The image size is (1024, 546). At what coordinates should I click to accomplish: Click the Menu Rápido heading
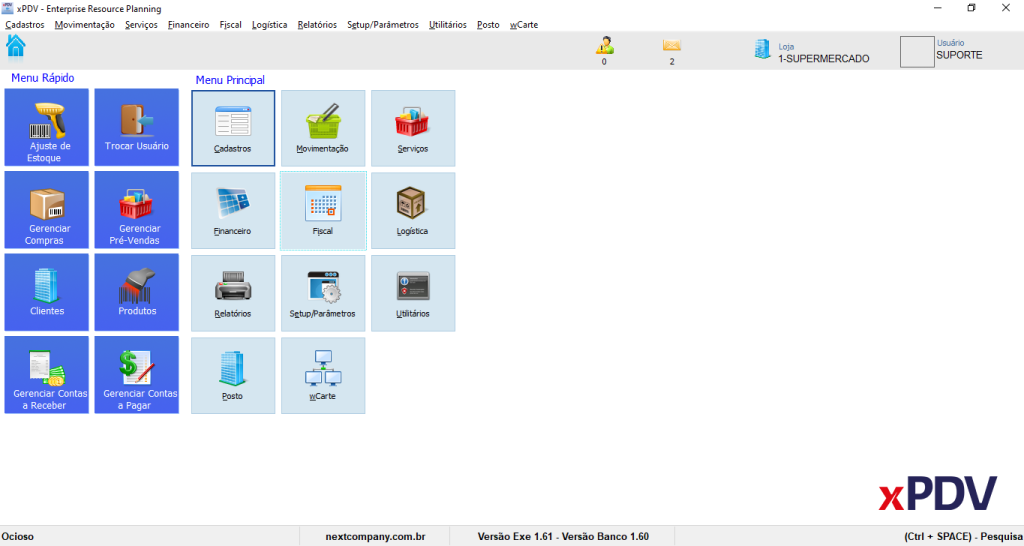[42, 78]
